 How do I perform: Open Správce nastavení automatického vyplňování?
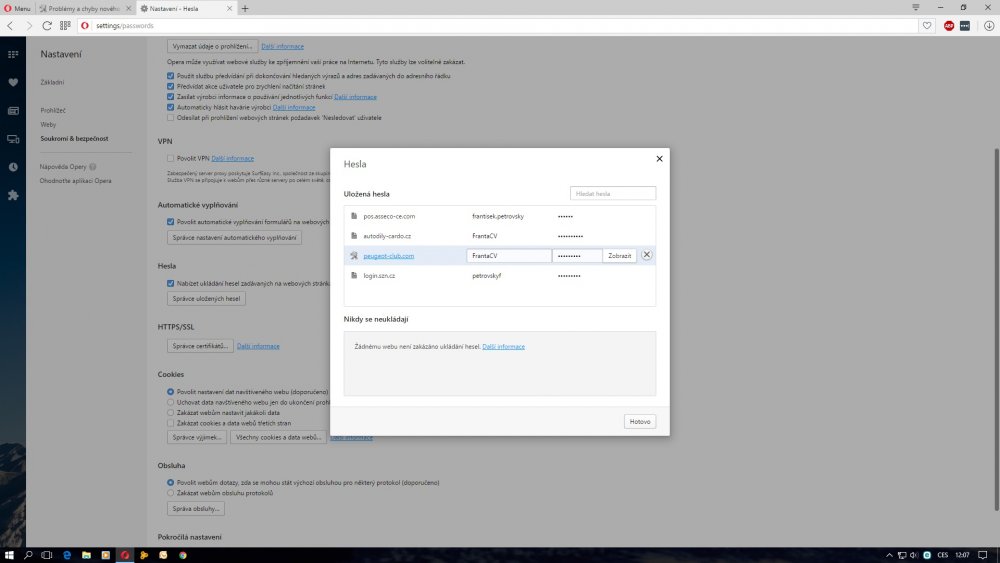tap(234, 237)
